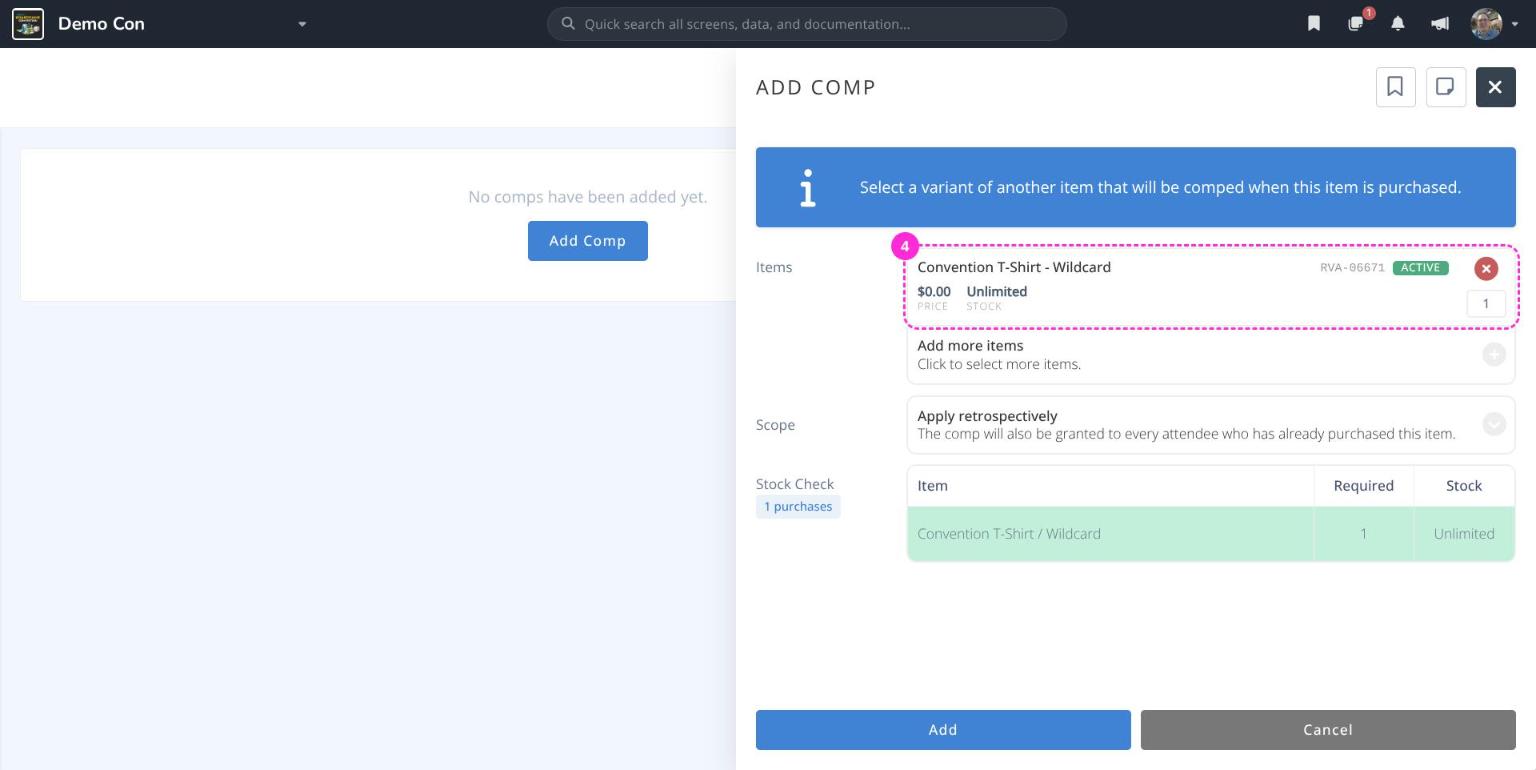Screen dimensions: 1536x770
Task: Close the Add Comp panel
Action: click(x=1495, y=87)
